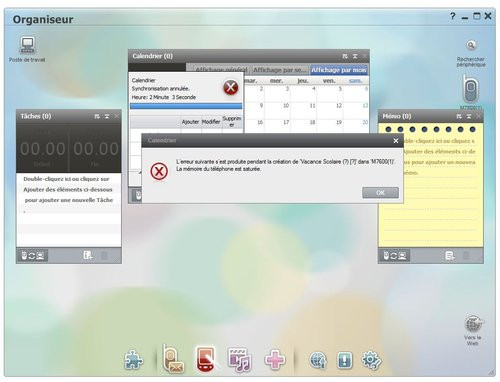Screen dimensions: 500x382
Task: Open the phone message manager dock icon
Action: [x=173, y=359]
